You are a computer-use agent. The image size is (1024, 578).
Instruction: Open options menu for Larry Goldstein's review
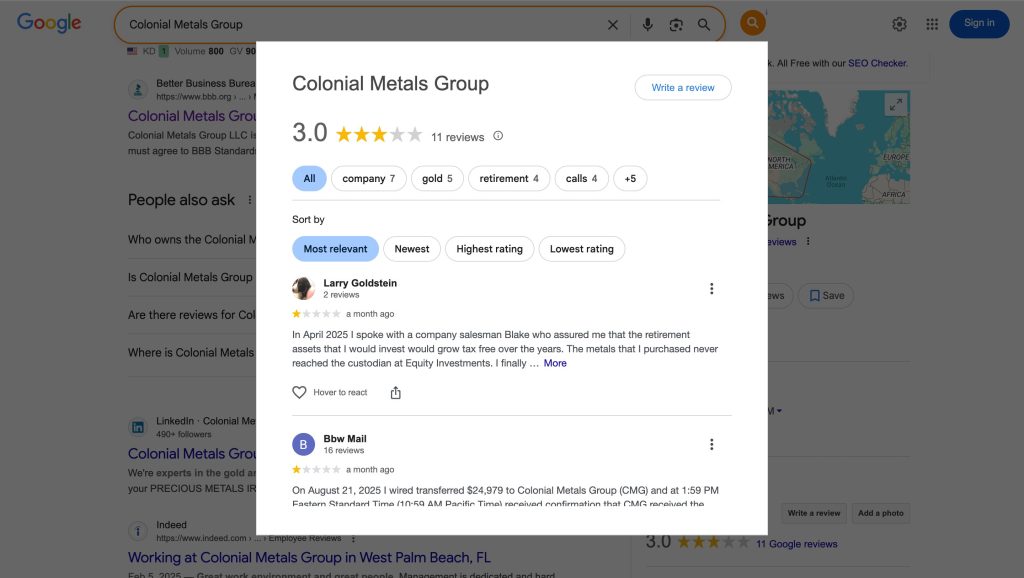pyautogui.click(x=711, y=289)
